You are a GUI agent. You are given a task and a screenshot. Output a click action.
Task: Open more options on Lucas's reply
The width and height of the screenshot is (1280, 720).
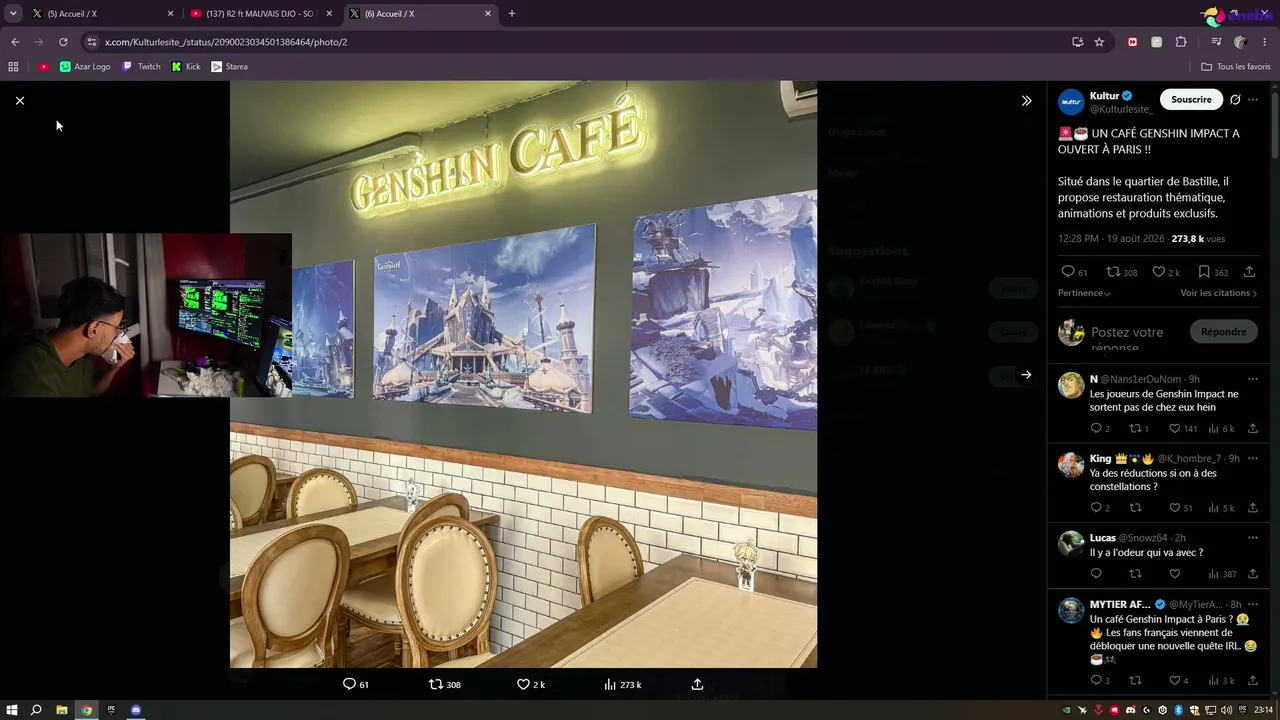(1253, 538)
